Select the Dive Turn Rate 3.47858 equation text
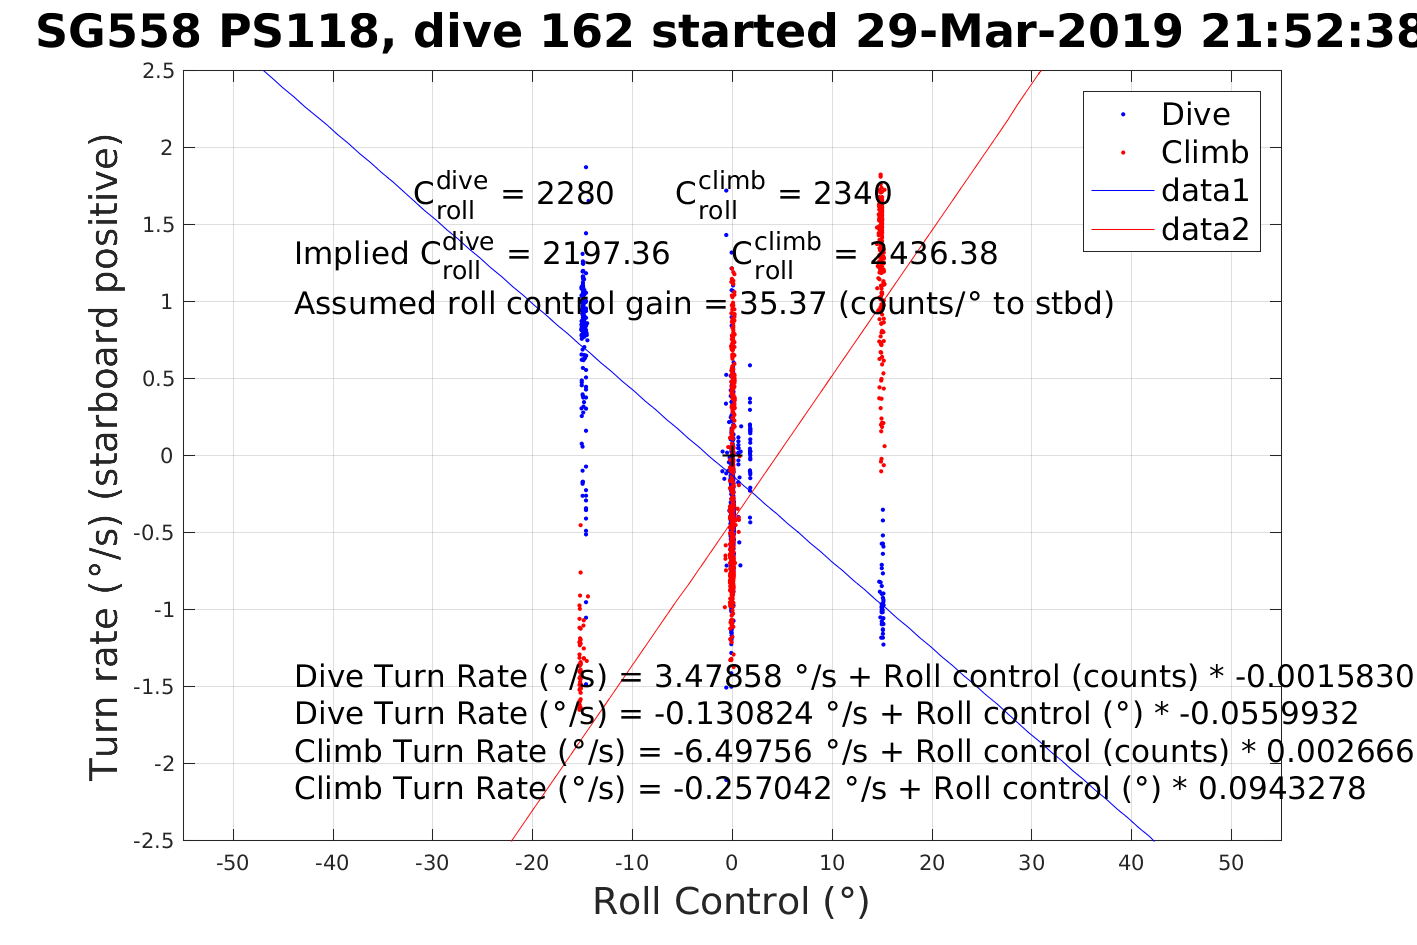 853,677
